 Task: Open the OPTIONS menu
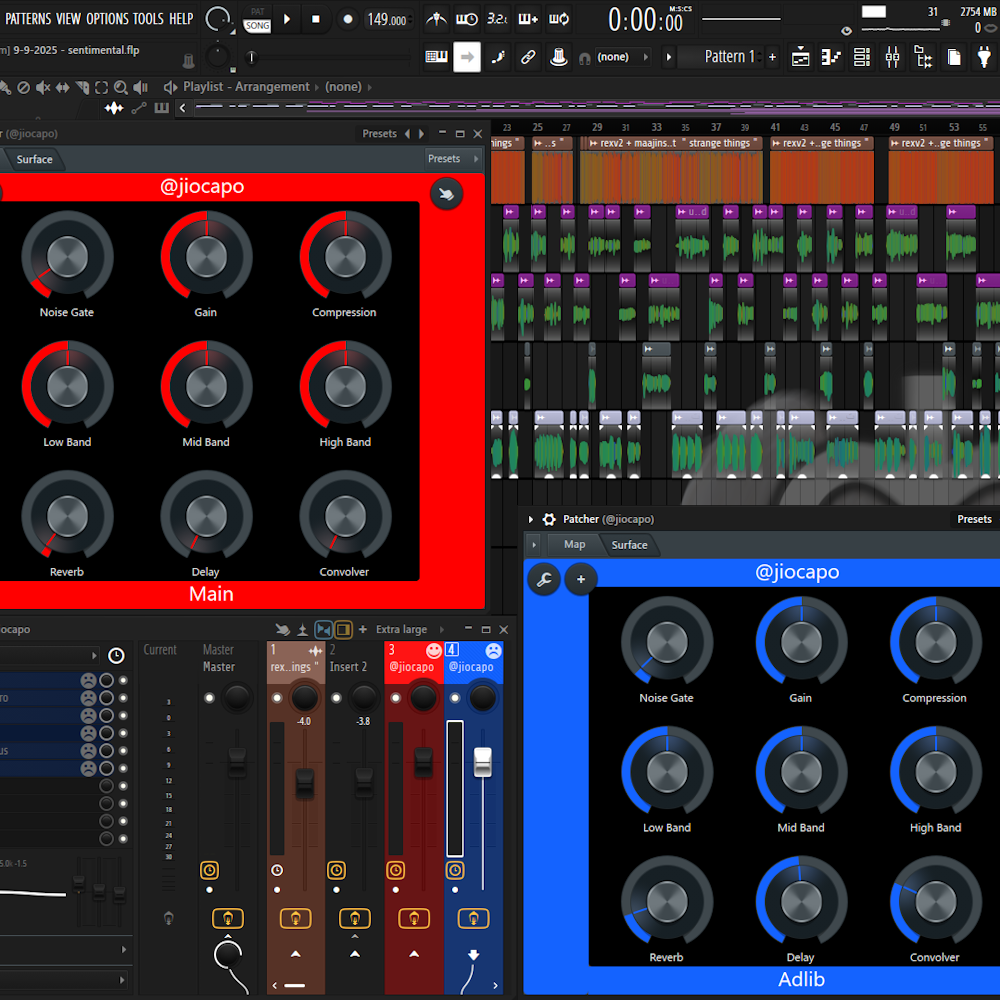107,19
